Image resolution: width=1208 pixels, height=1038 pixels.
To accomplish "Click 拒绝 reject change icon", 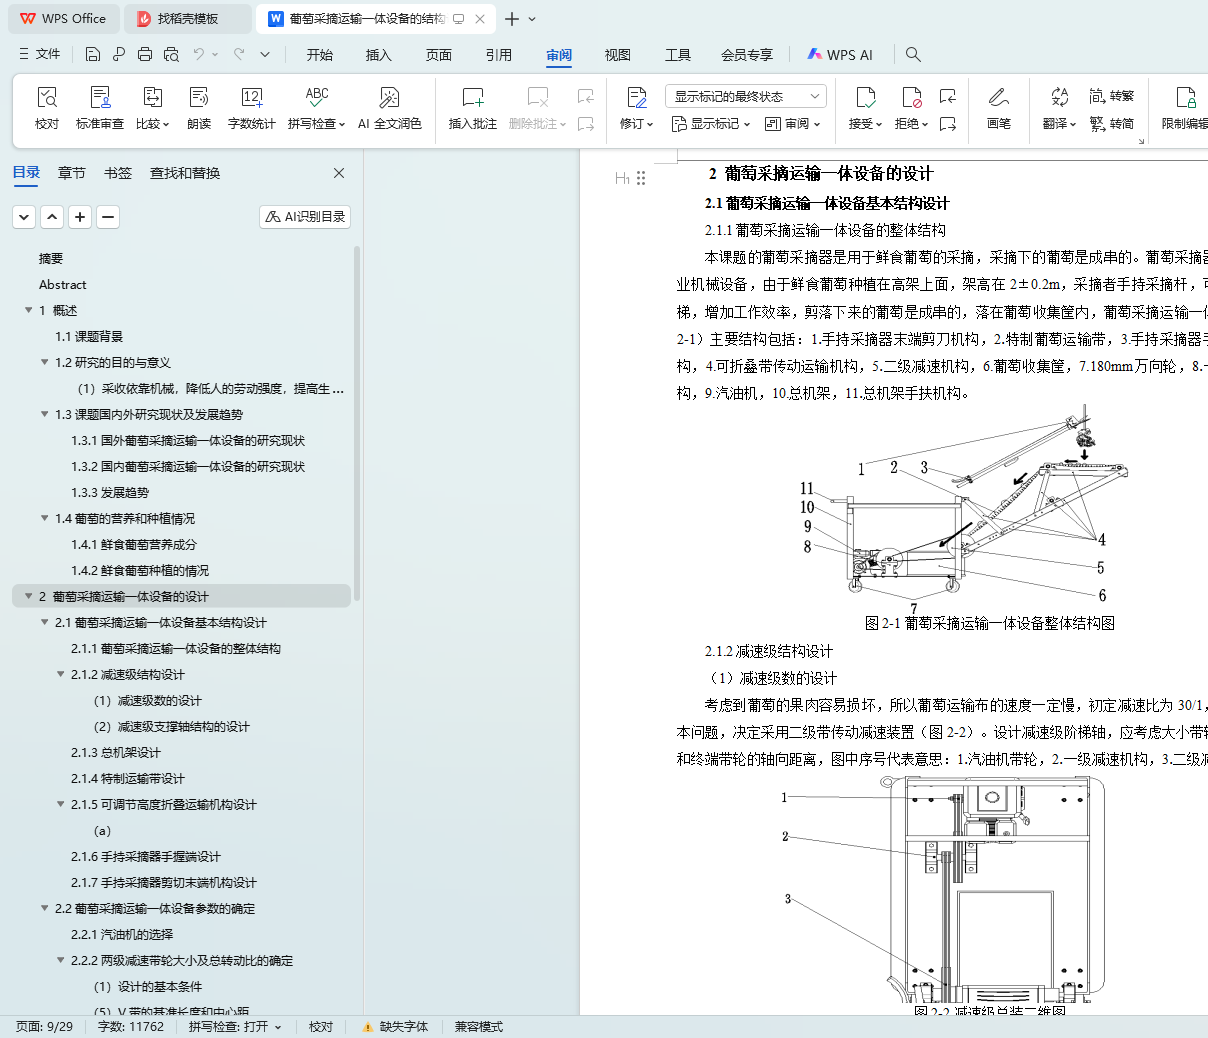I will [x=911, y=97].
